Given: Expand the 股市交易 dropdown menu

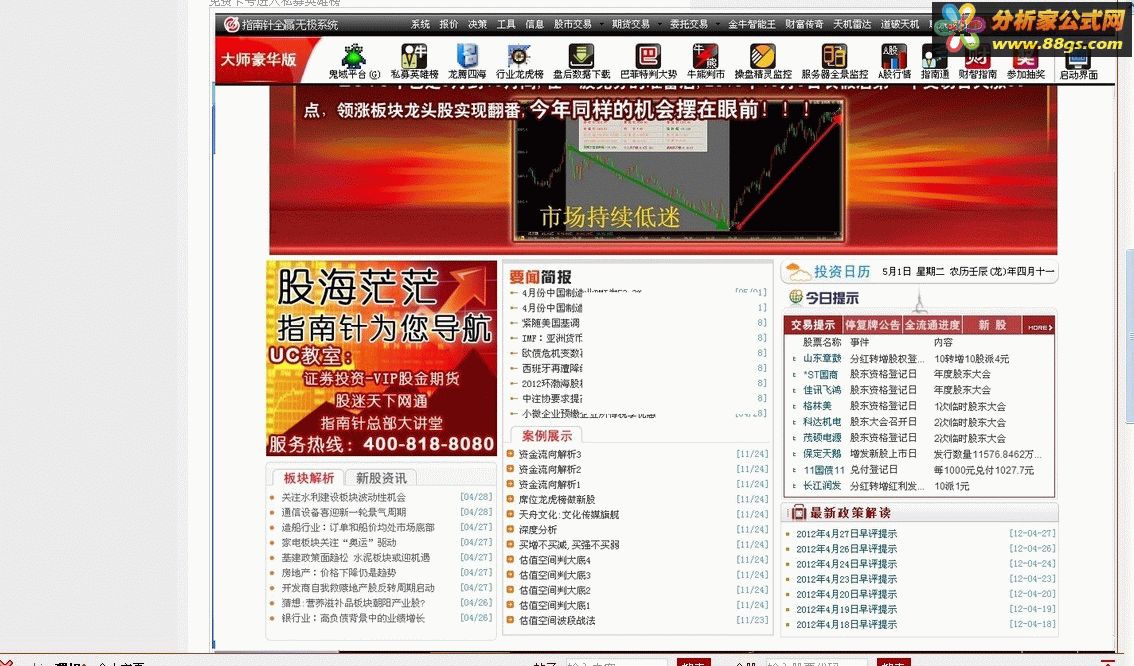Looking at the screenshot, I should [x=576, y=24].
